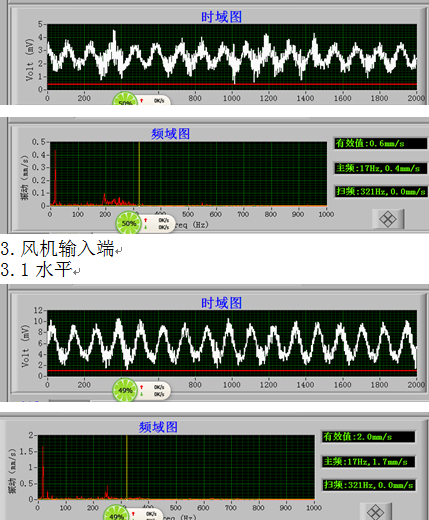Click the 时域图 title above the 0-12 mV chart
The image size is (429, 520).
pyautogui.click(x=221, y=303)
